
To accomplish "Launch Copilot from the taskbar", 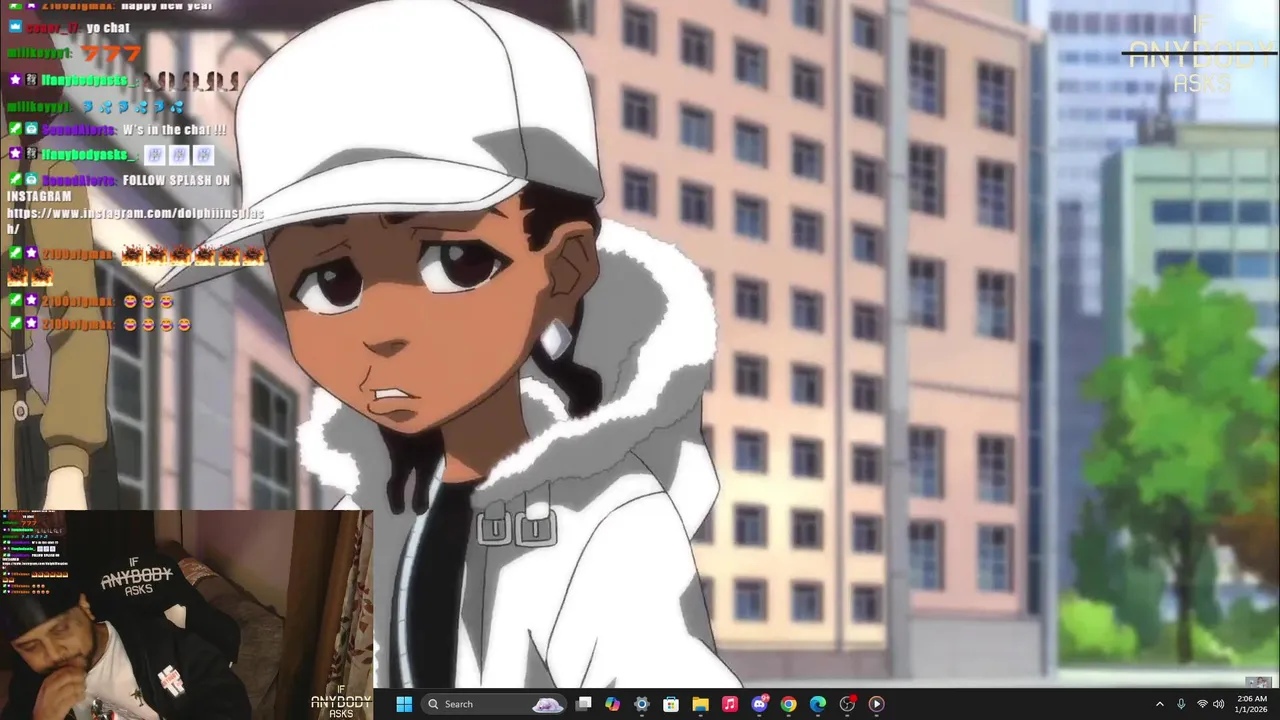I will pos(612,704).
